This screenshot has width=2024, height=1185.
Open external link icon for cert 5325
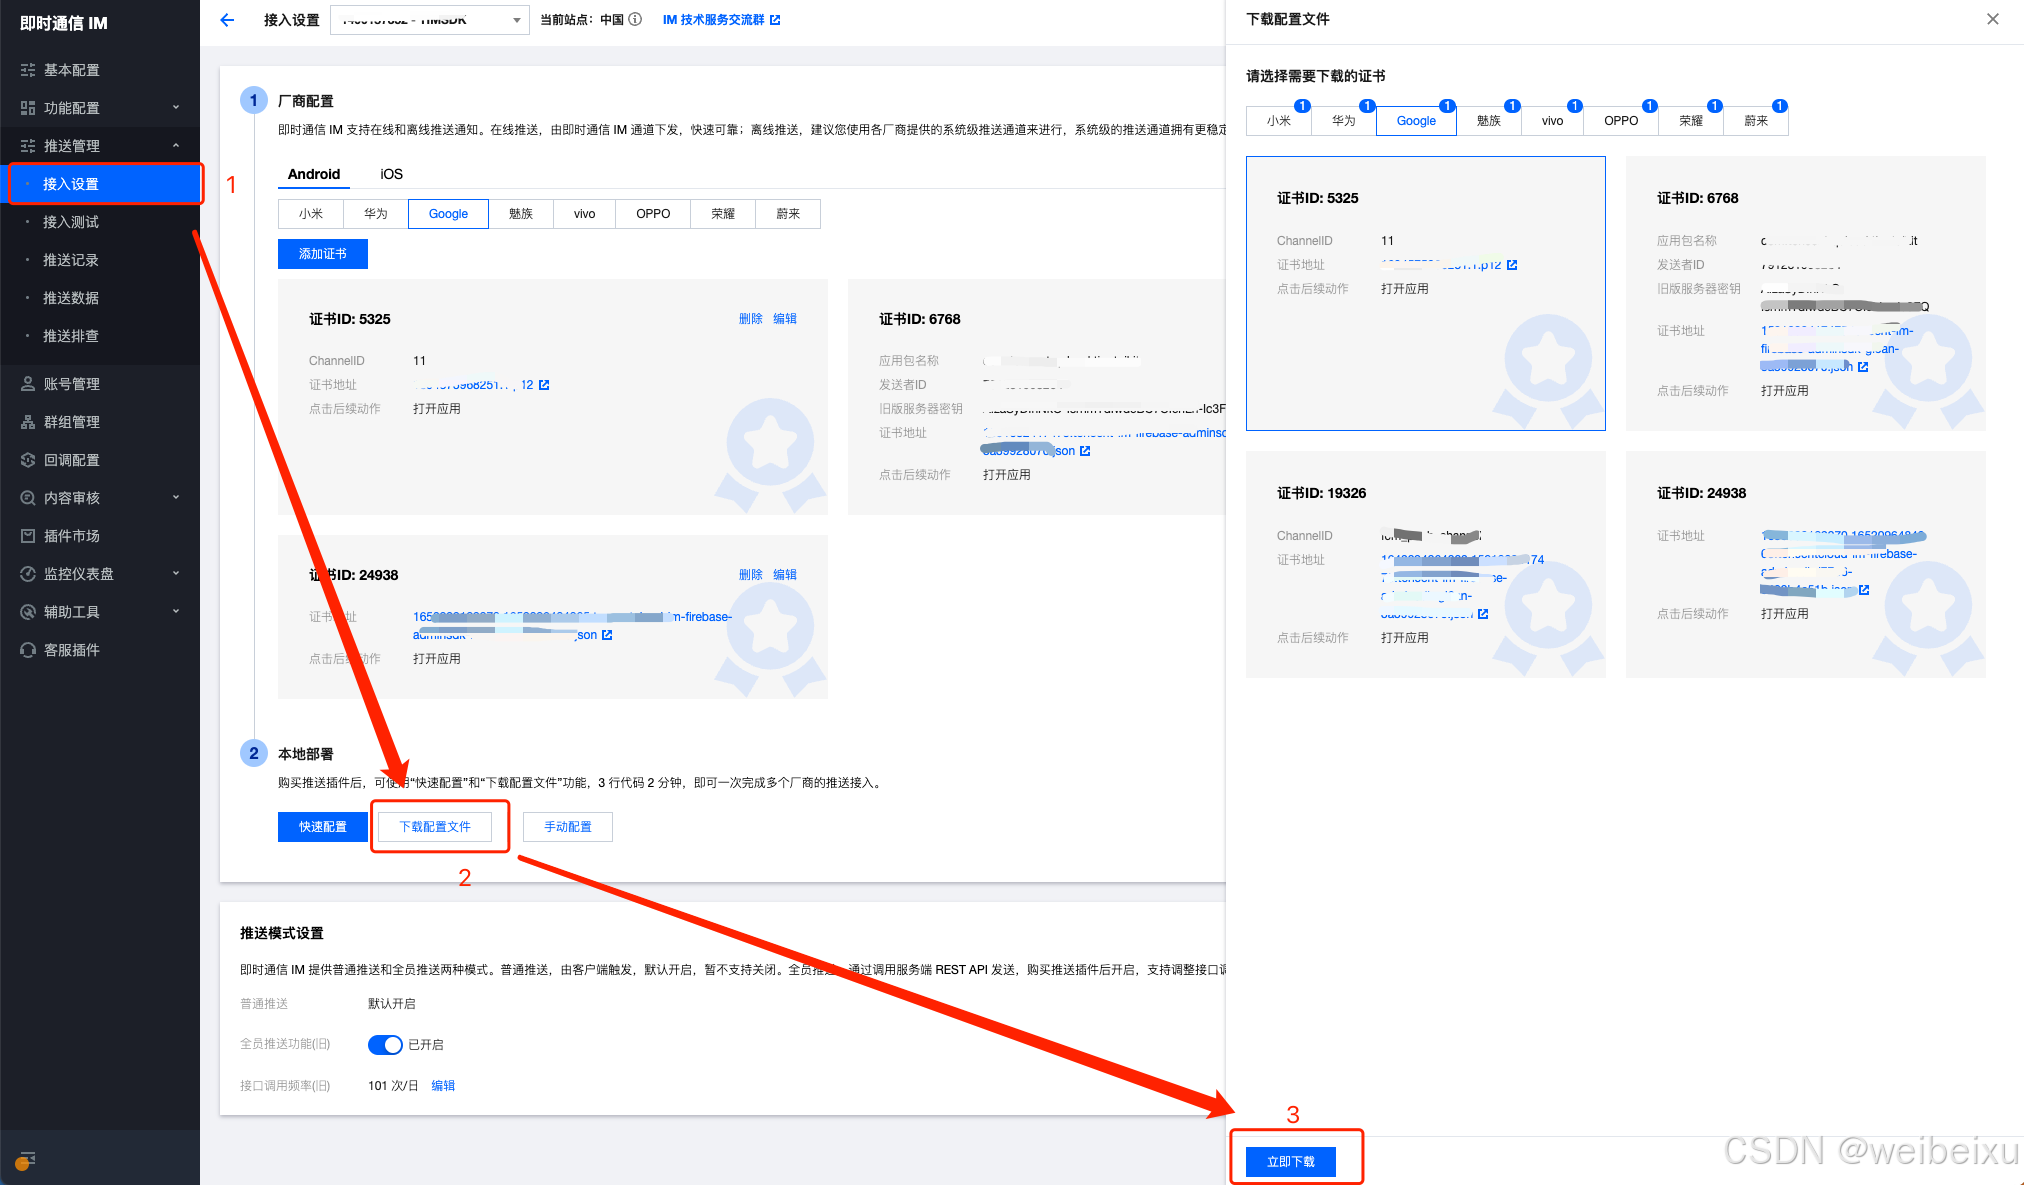[544, 385]
